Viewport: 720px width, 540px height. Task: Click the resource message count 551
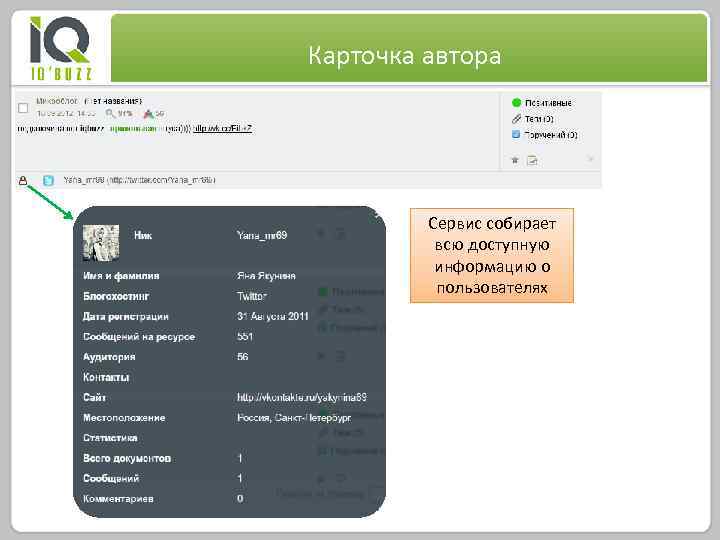(x=245, y=337)
